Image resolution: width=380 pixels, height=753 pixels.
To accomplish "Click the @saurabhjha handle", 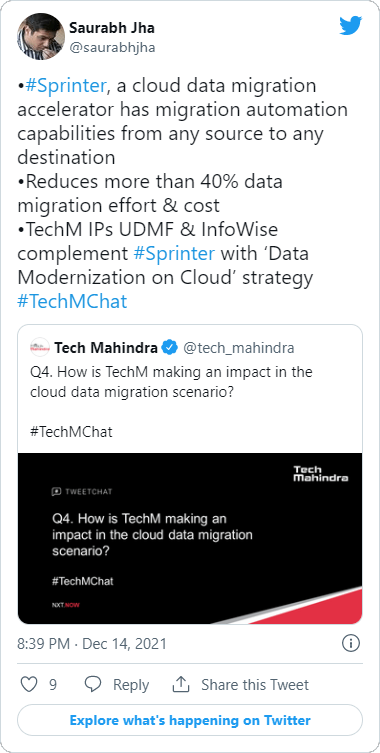I will [x=112, y=48].
